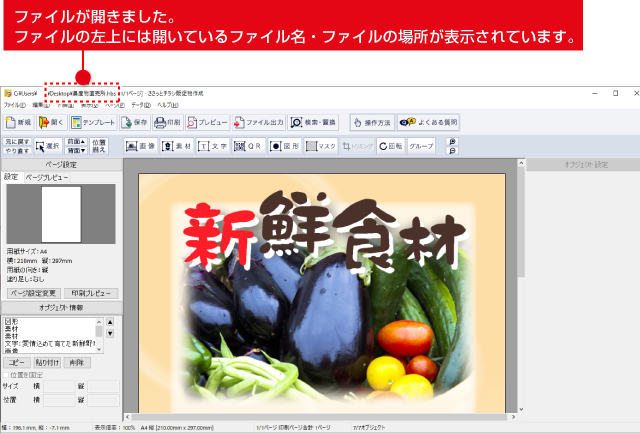Redo with やり直す
The width and height of the screenshot is (640, 434).
click(x=17, y=151)
